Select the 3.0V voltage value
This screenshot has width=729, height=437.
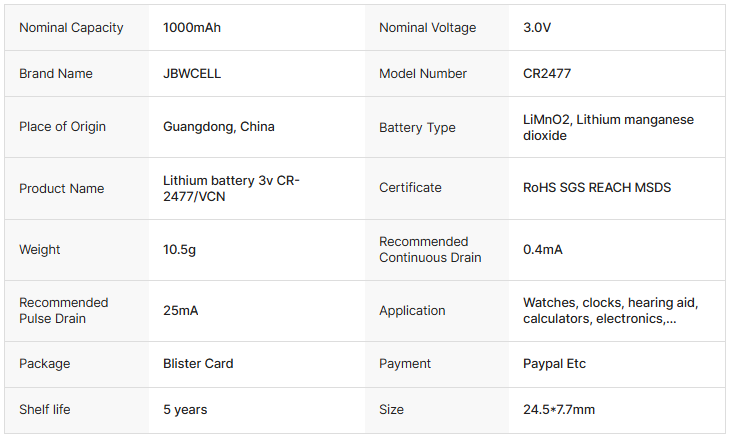pos(537,28)
